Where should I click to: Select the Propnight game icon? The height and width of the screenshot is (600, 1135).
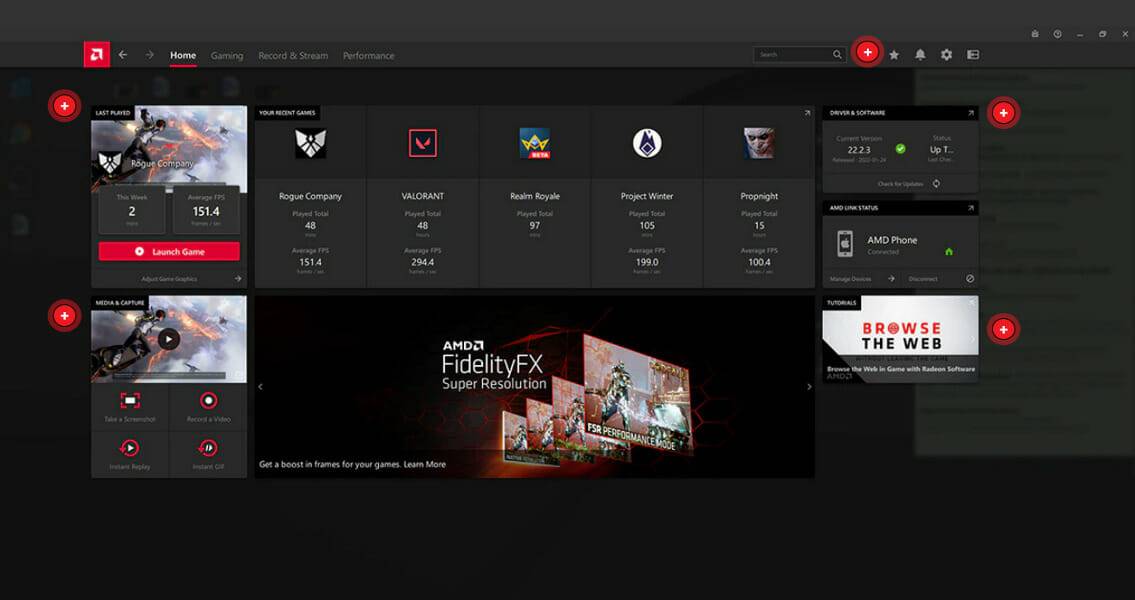pos(759,143)
